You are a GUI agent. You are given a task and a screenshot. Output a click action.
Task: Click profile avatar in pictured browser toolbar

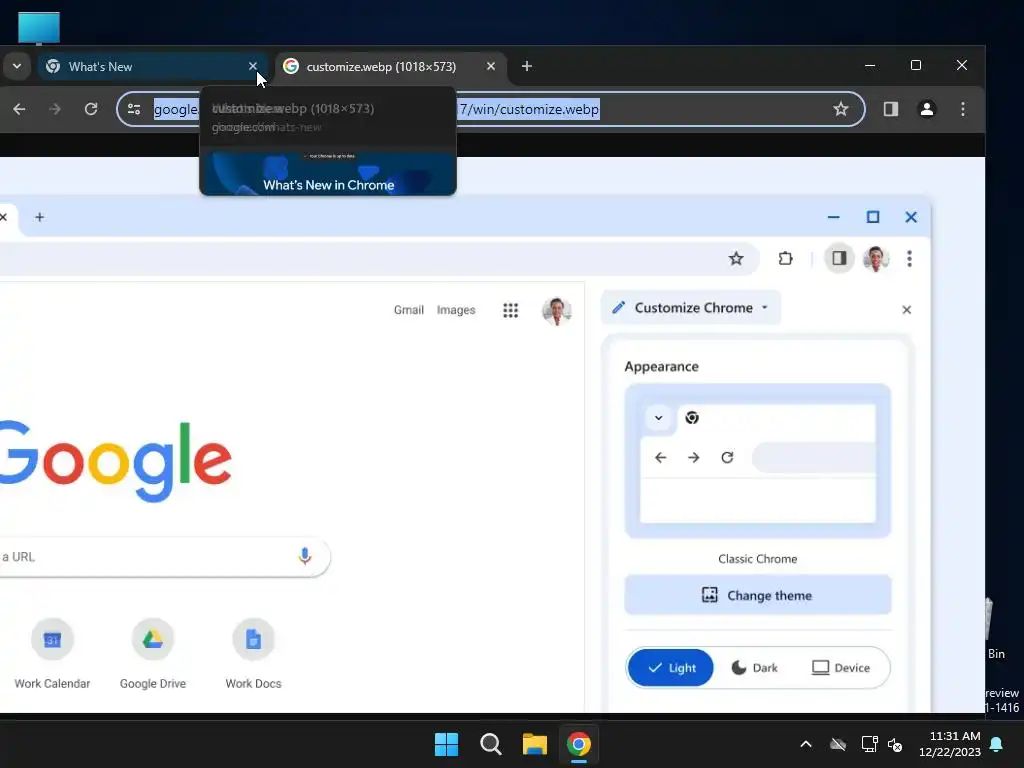click(876, 259)
